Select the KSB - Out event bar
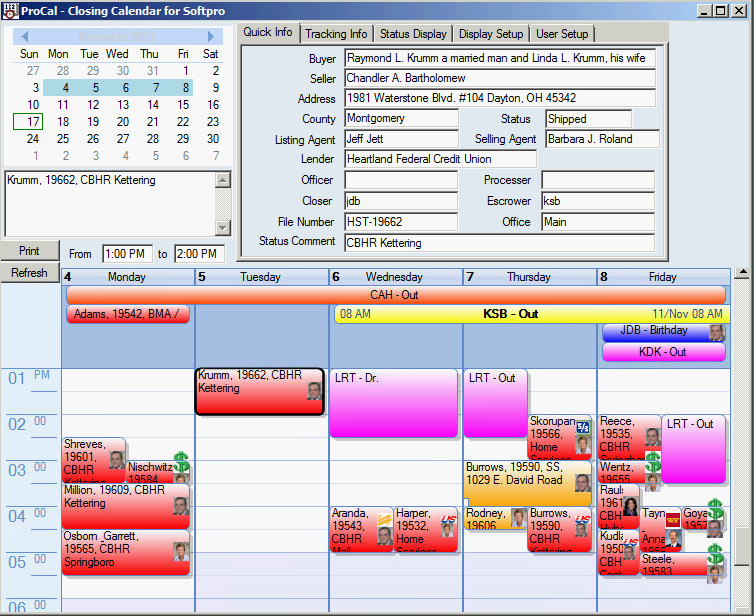 point(532,314)
